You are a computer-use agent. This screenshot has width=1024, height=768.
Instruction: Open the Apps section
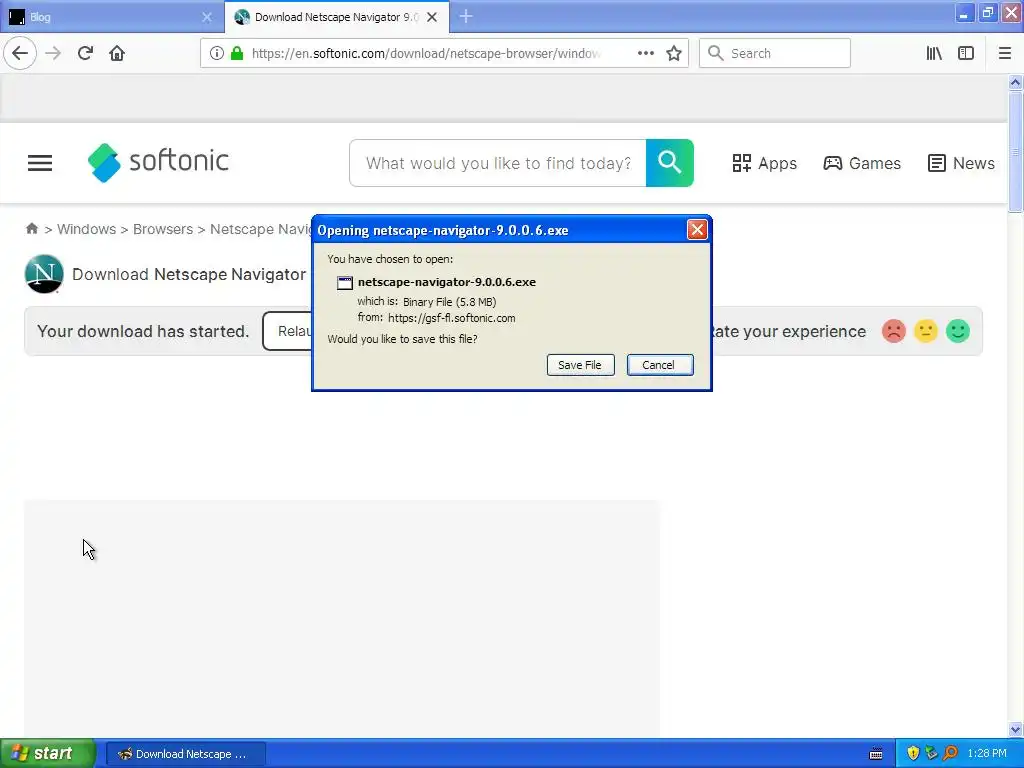click(764, 163)
